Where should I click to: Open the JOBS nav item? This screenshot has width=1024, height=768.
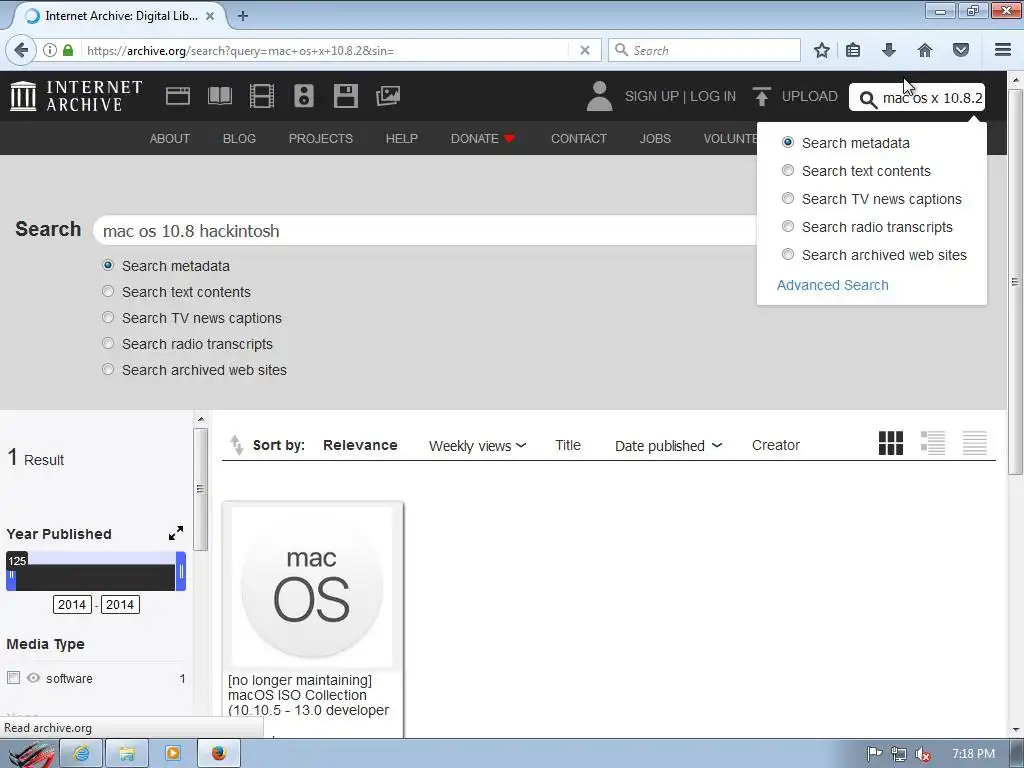click(x=655, y=138)
